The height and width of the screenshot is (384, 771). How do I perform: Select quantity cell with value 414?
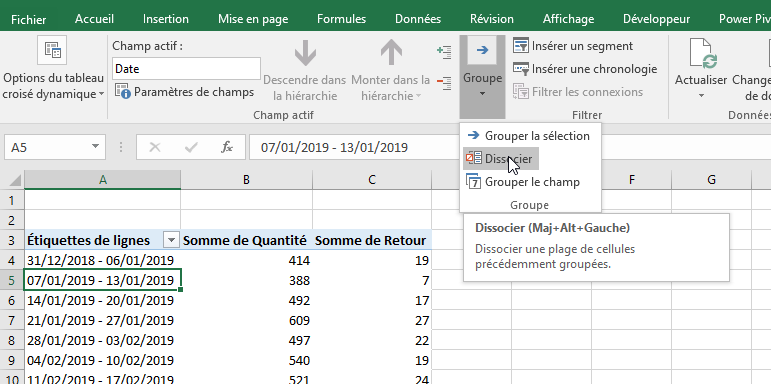[246, 261]
